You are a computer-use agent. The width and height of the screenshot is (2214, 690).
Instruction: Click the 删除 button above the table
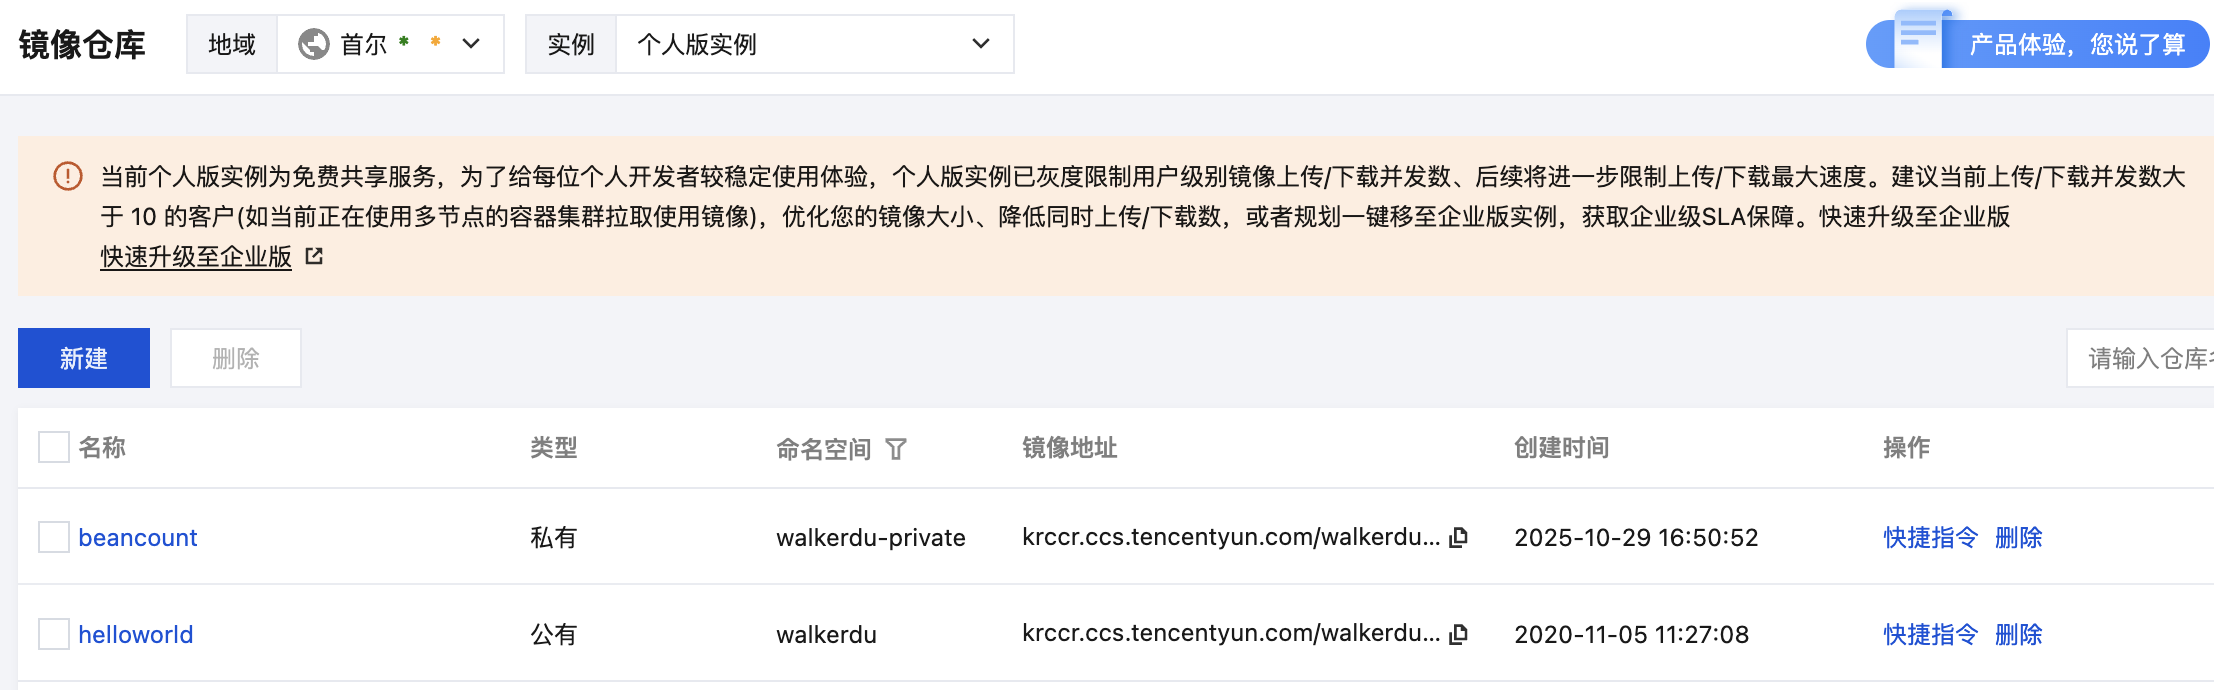236,358
